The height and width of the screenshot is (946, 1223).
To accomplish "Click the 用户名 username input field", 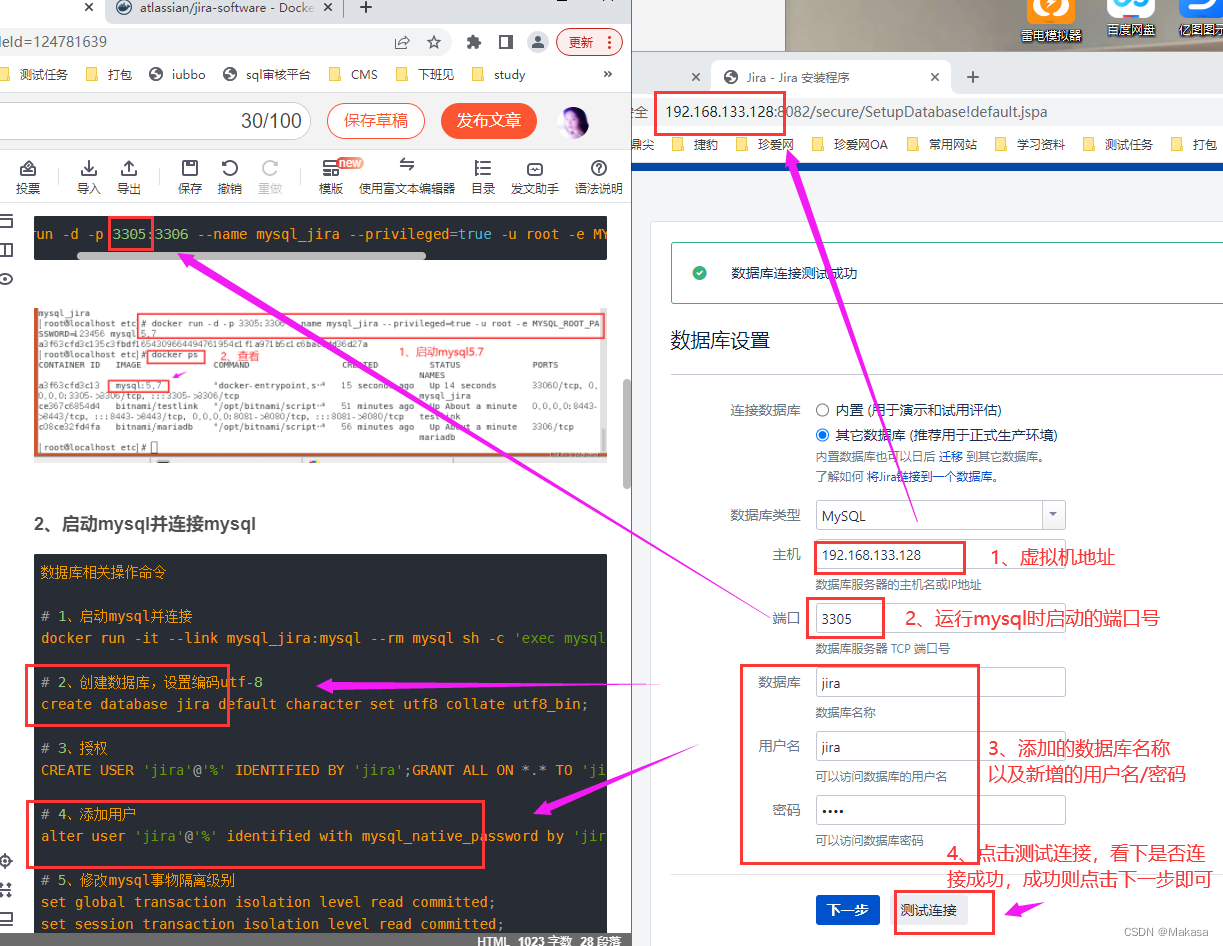I will point(940,747).
